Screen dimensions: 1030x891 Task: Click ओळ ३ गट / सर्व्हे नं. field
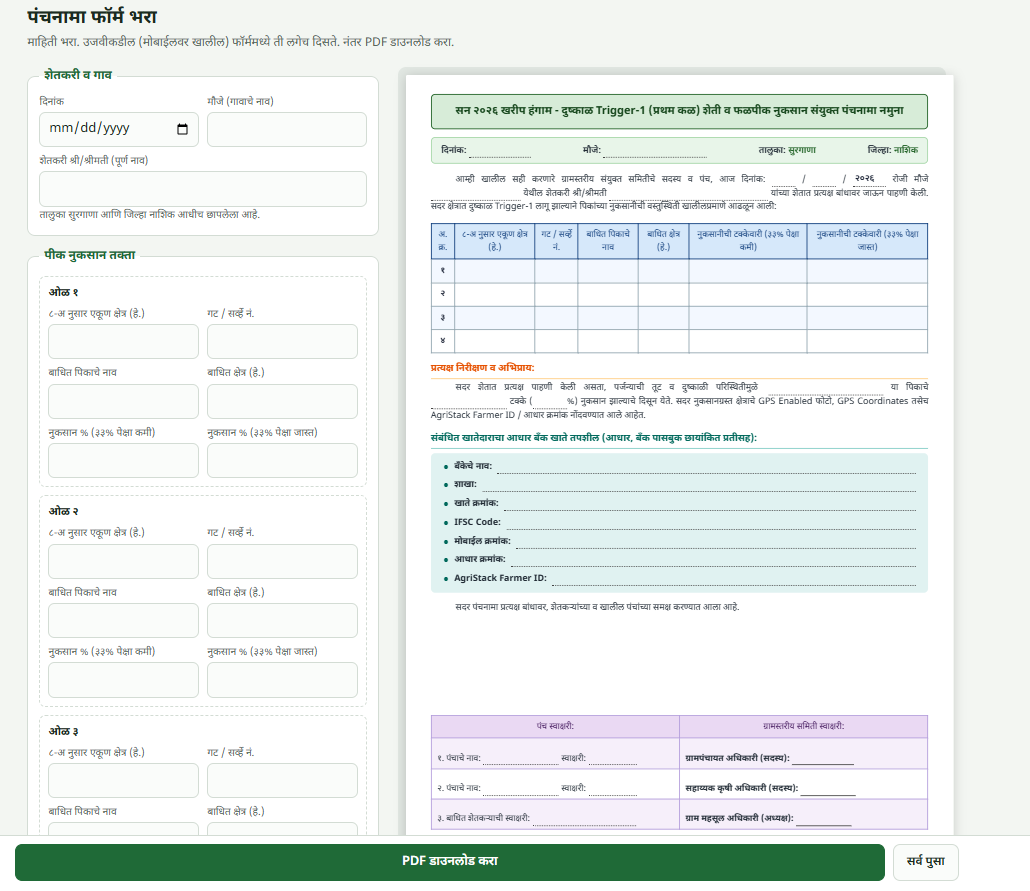282,781
